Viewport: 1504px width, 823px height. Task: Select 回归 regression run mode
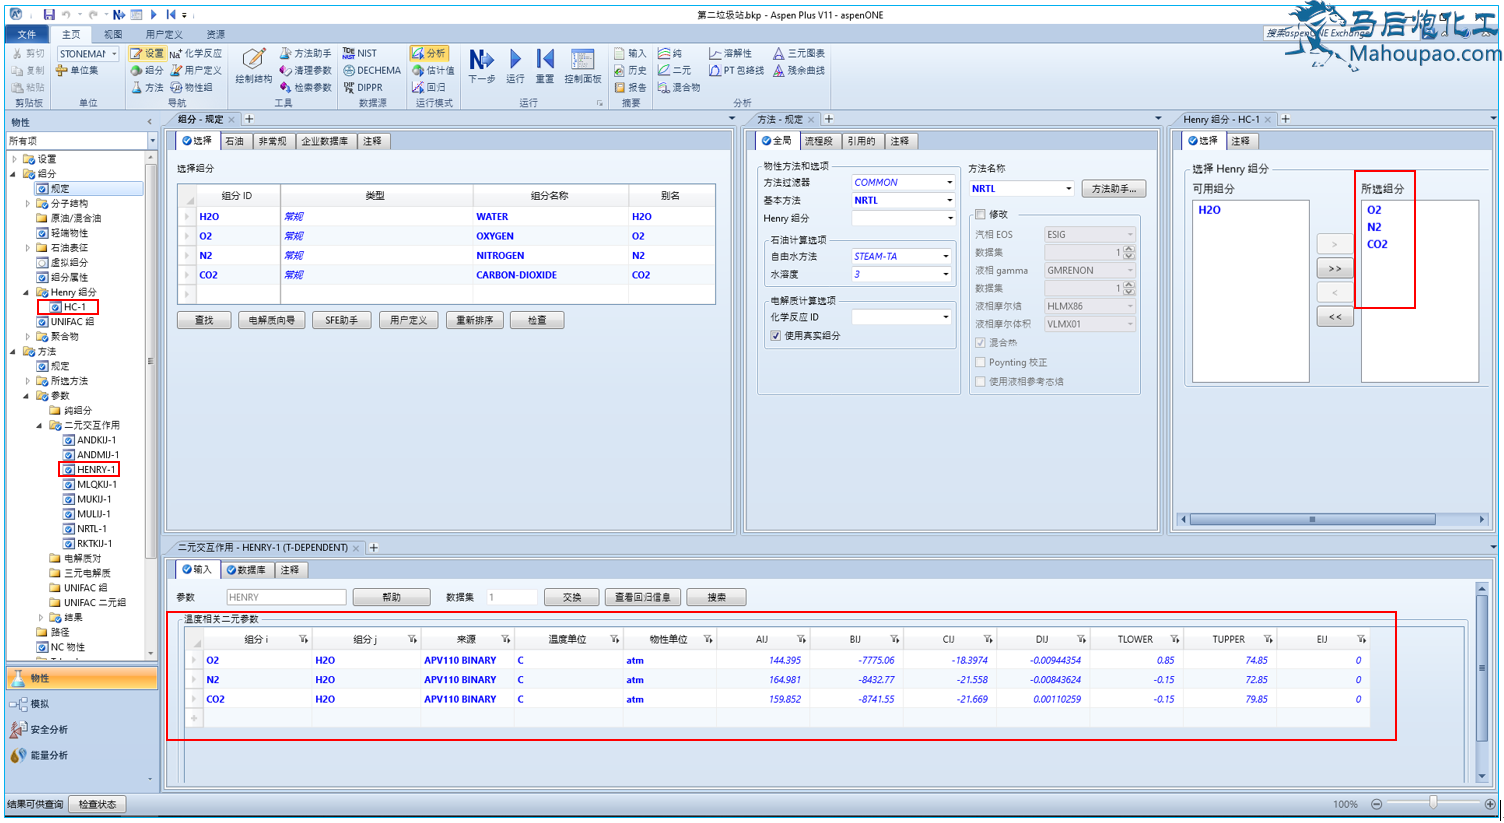[x=429, y=87]
